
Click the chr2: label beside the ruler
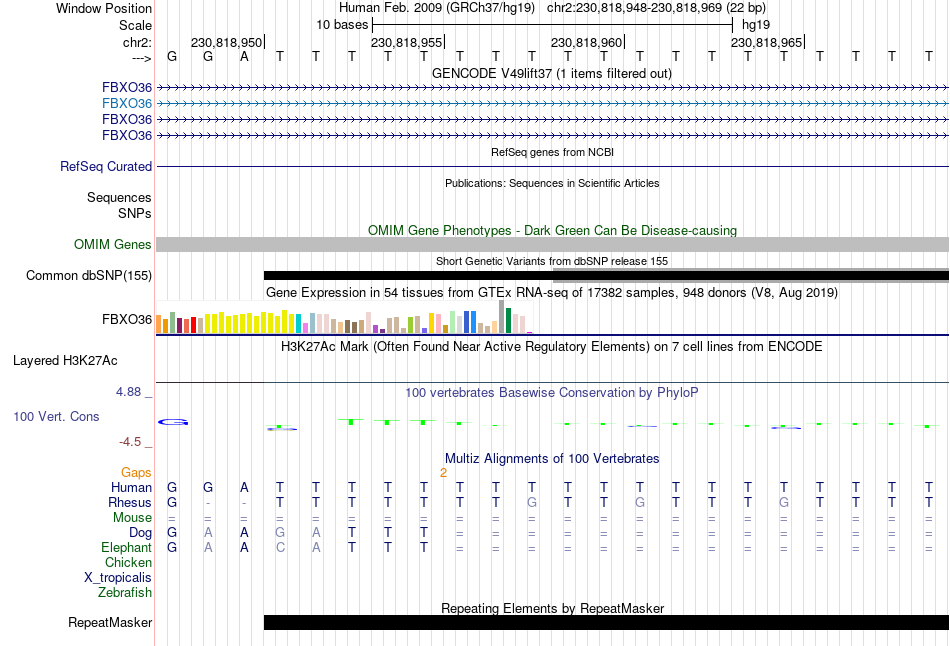[x=137, y=42]
